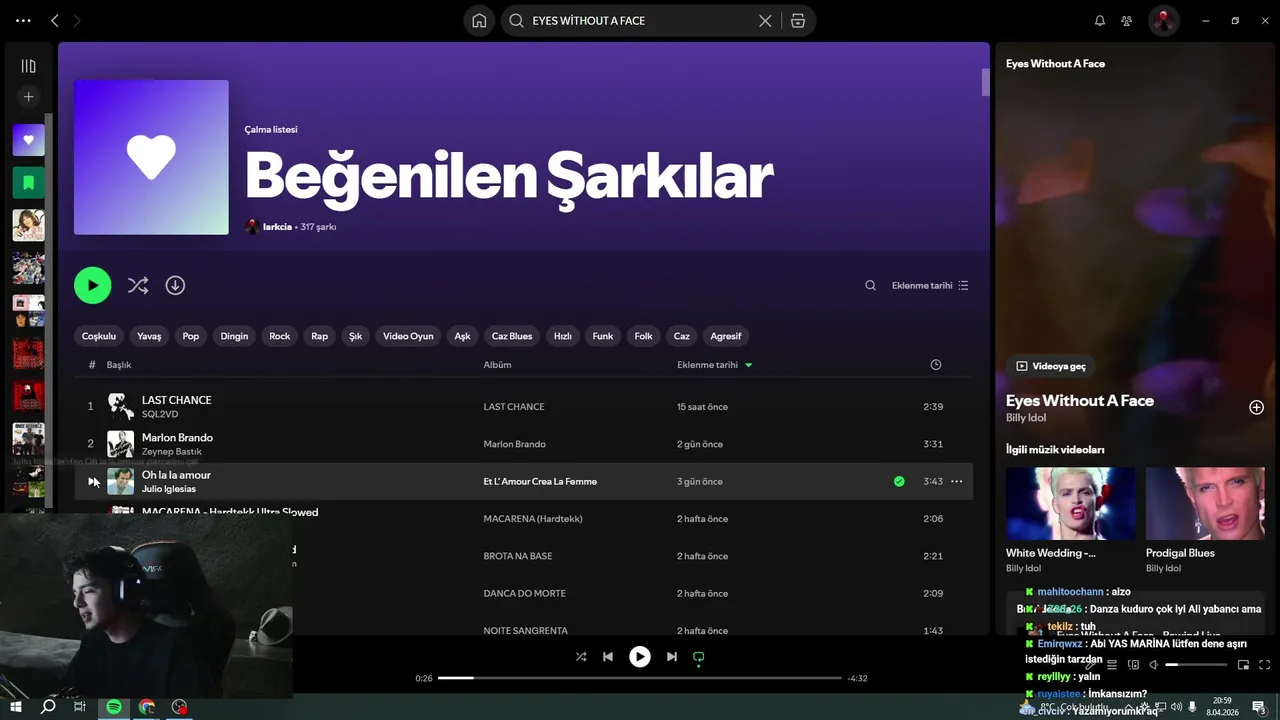Open the Windows Start menu
The image size is (1280, 720).
(x=15, y=707)
